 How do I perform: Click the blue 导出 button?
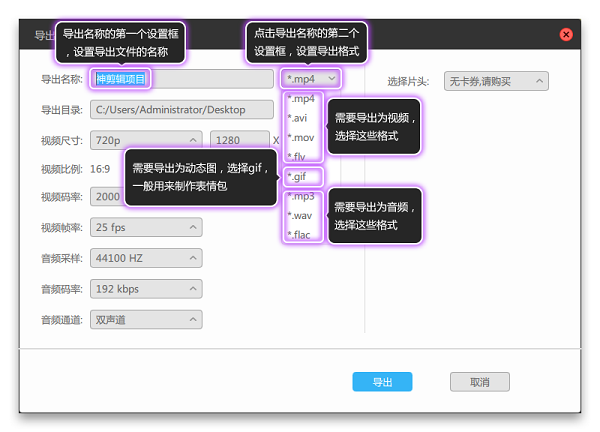click(382, 382)
